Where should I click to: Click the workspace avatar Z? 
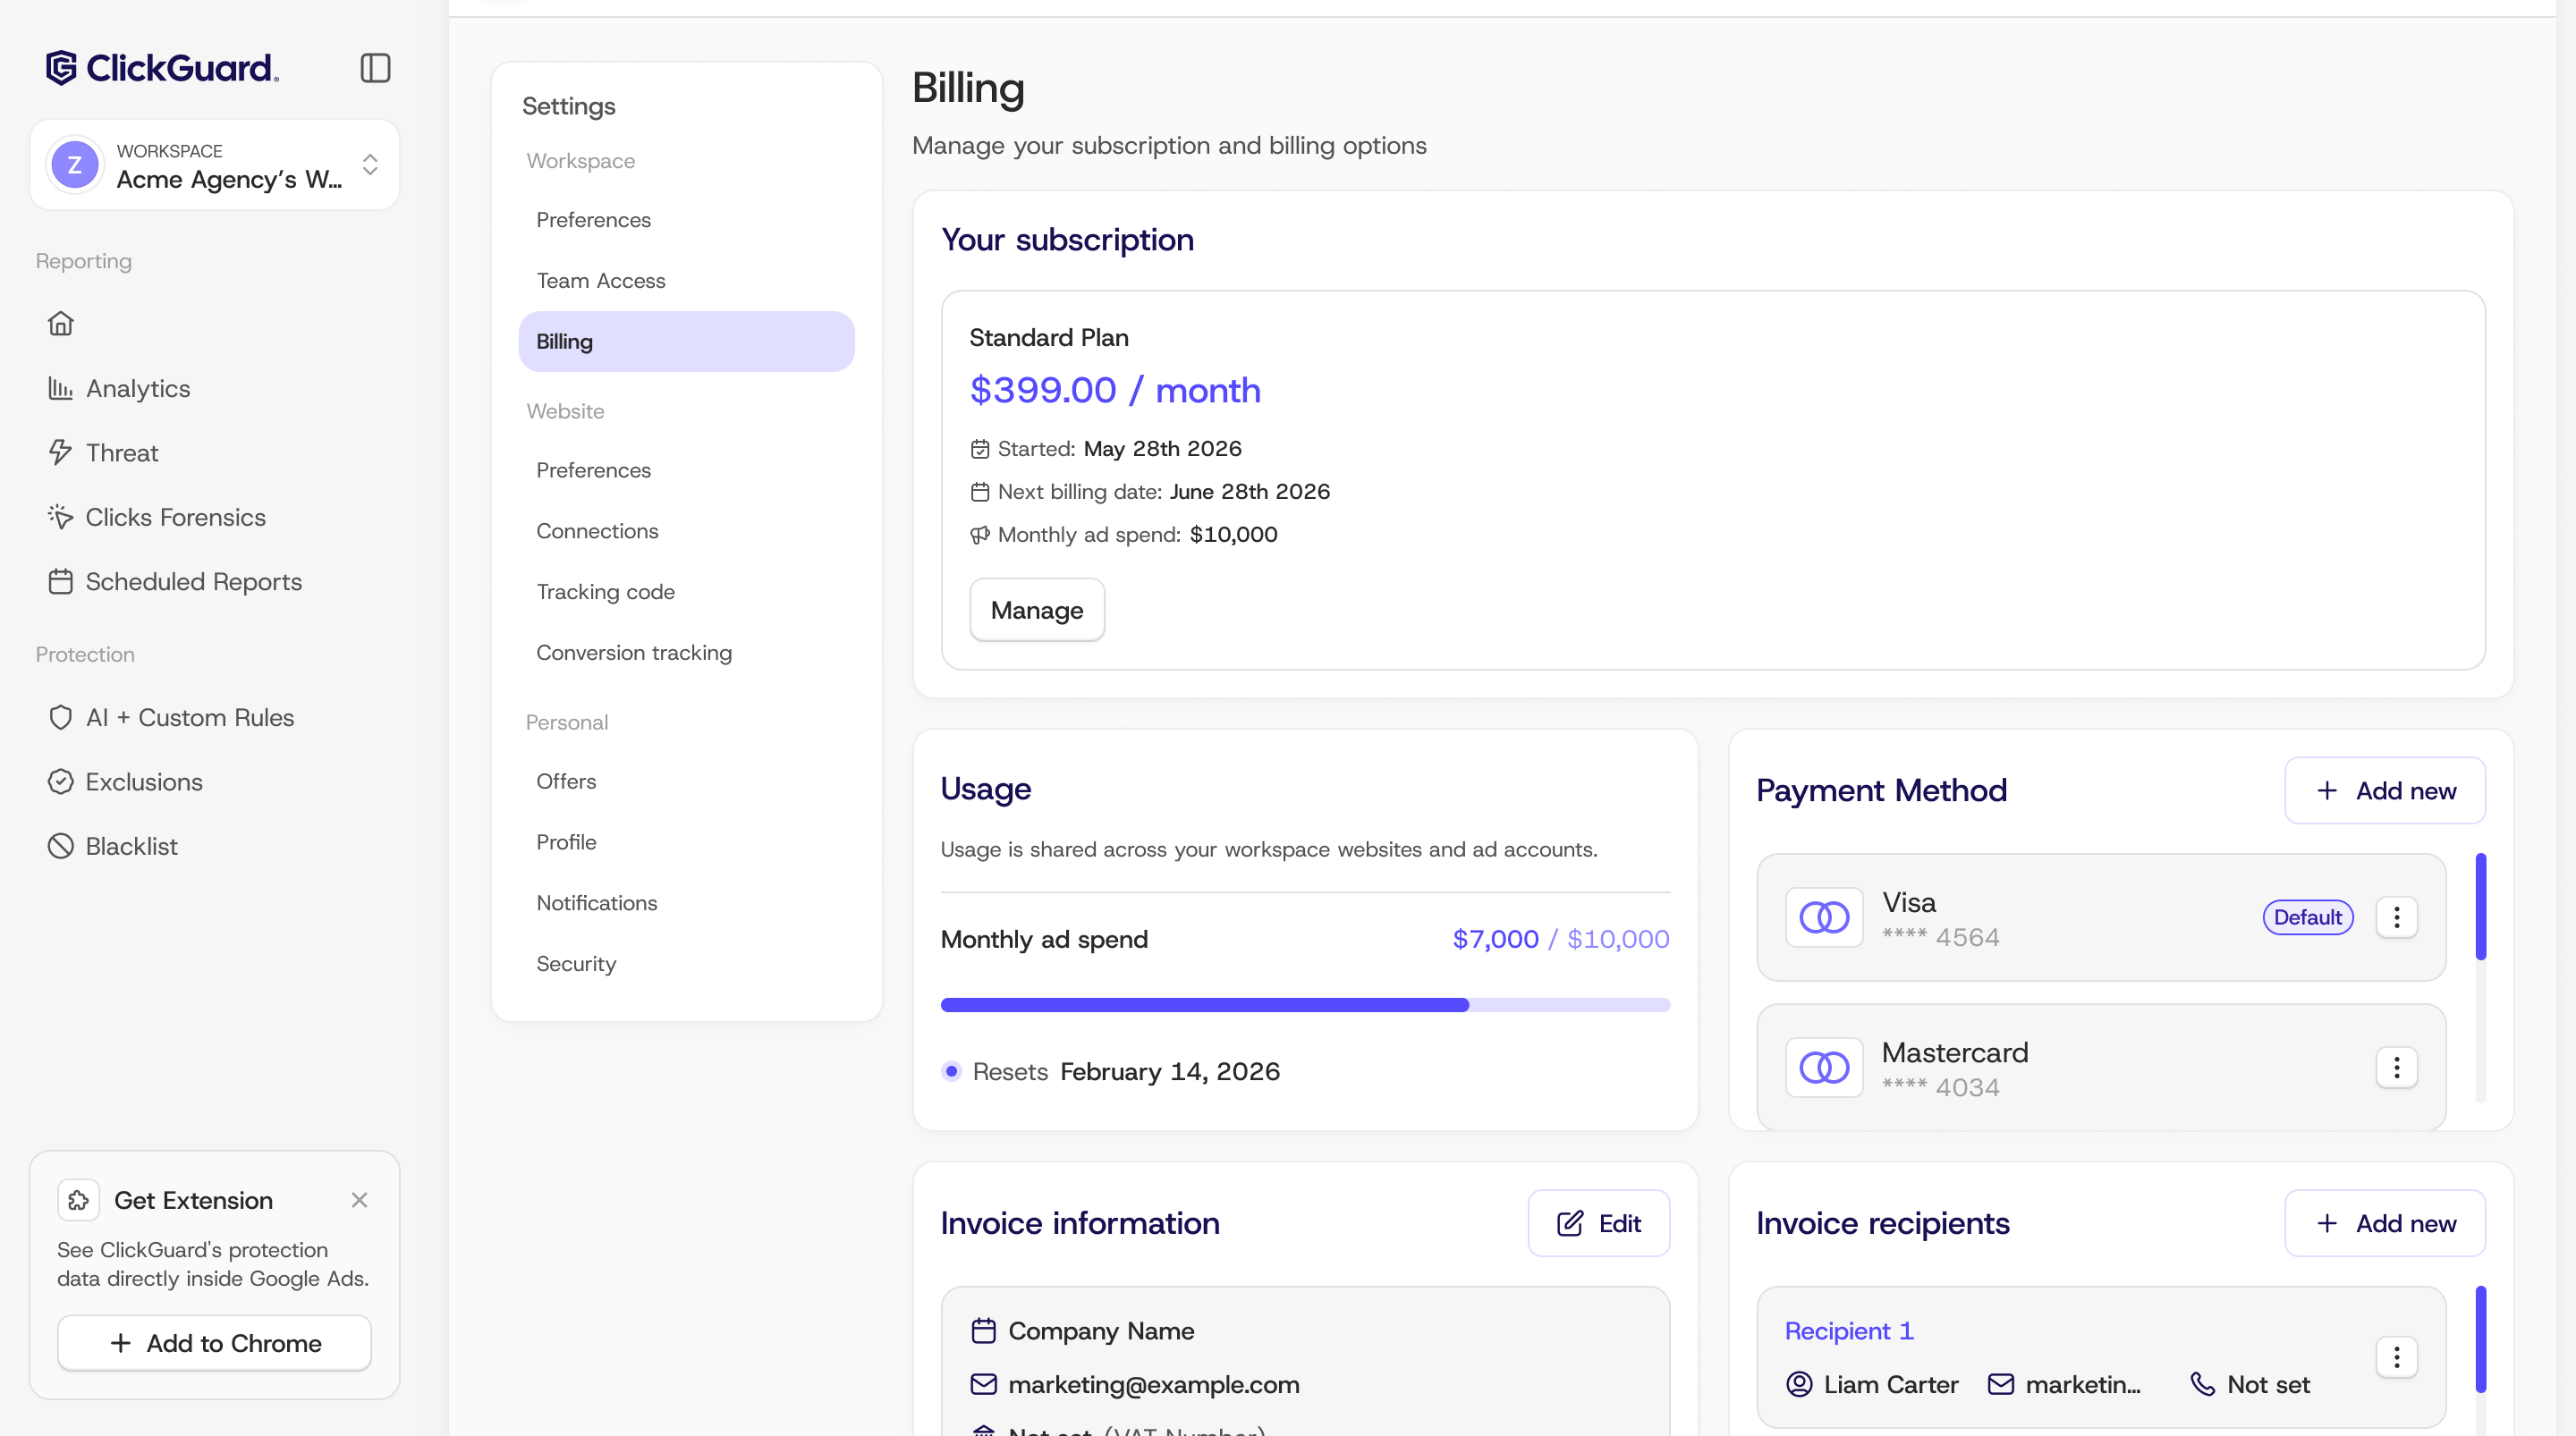75,165
